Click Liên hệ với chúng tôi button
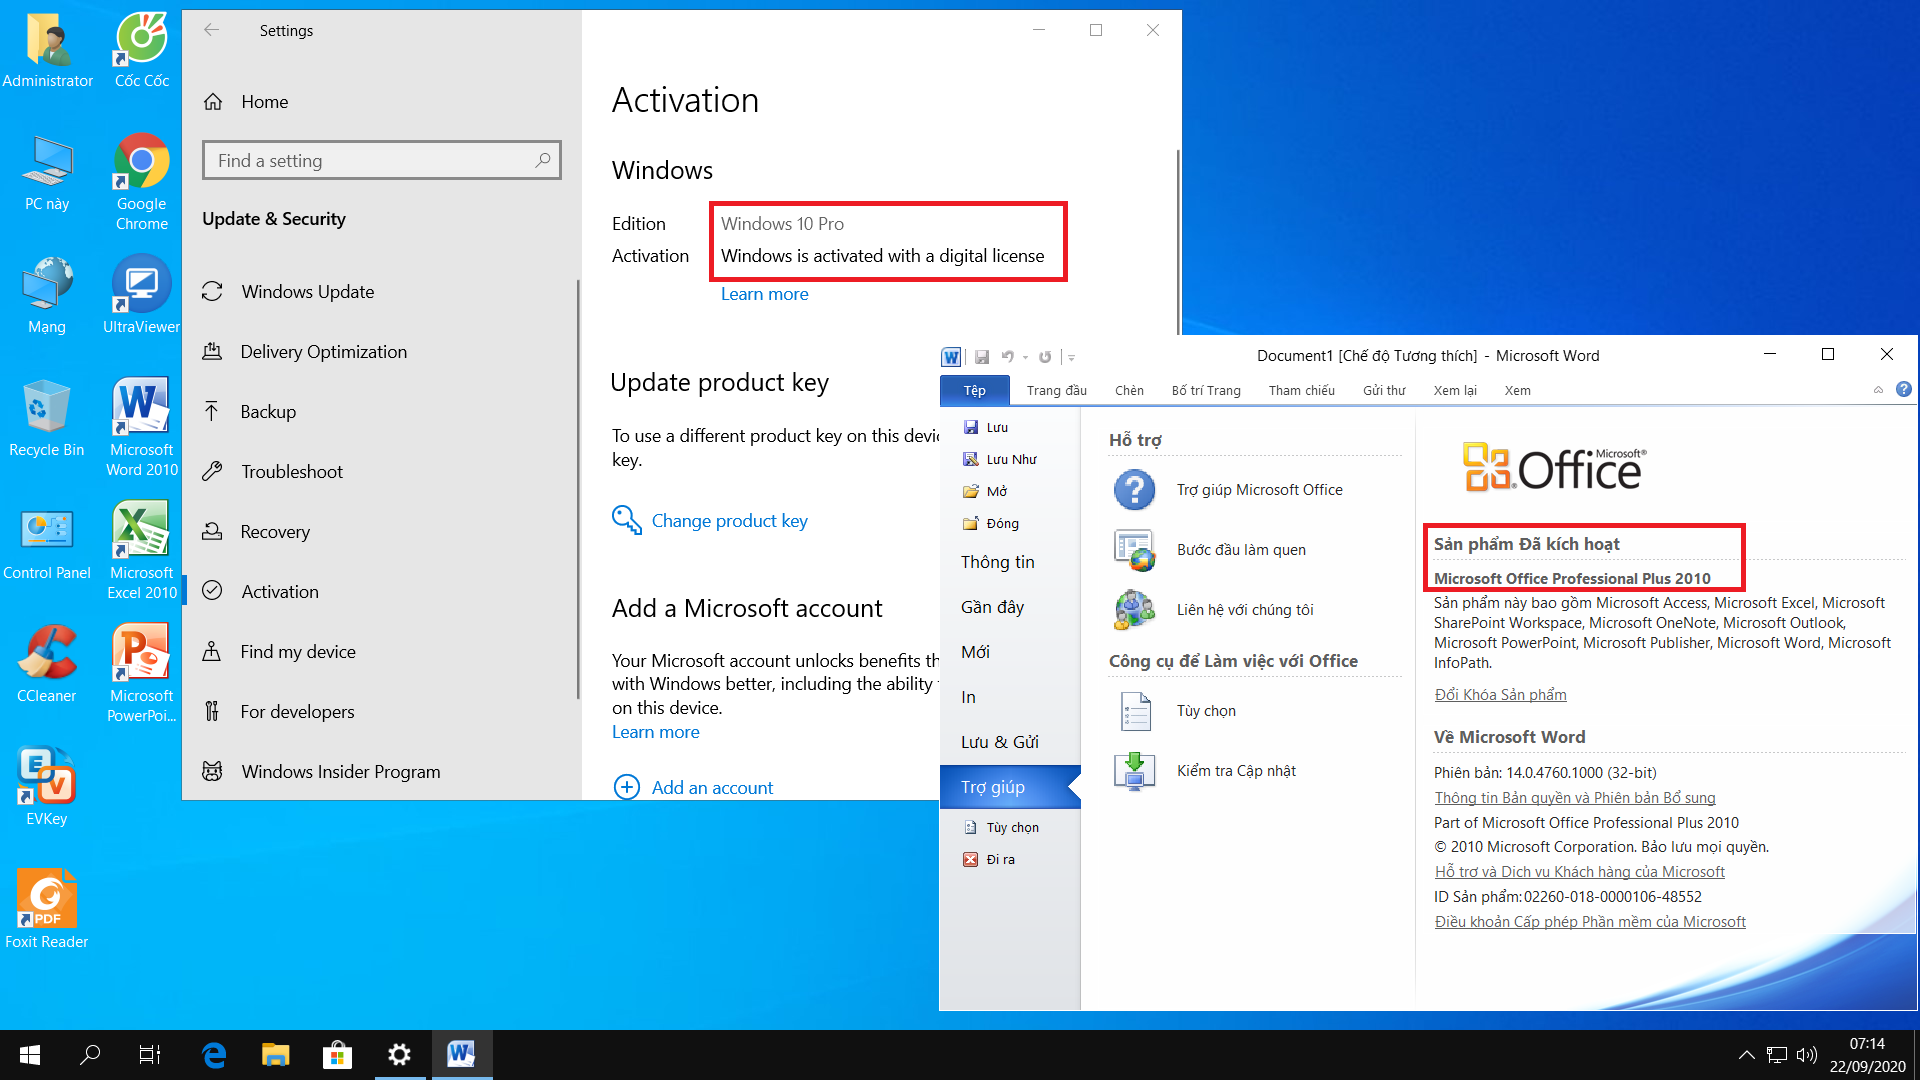 [x=1214, y=610]
